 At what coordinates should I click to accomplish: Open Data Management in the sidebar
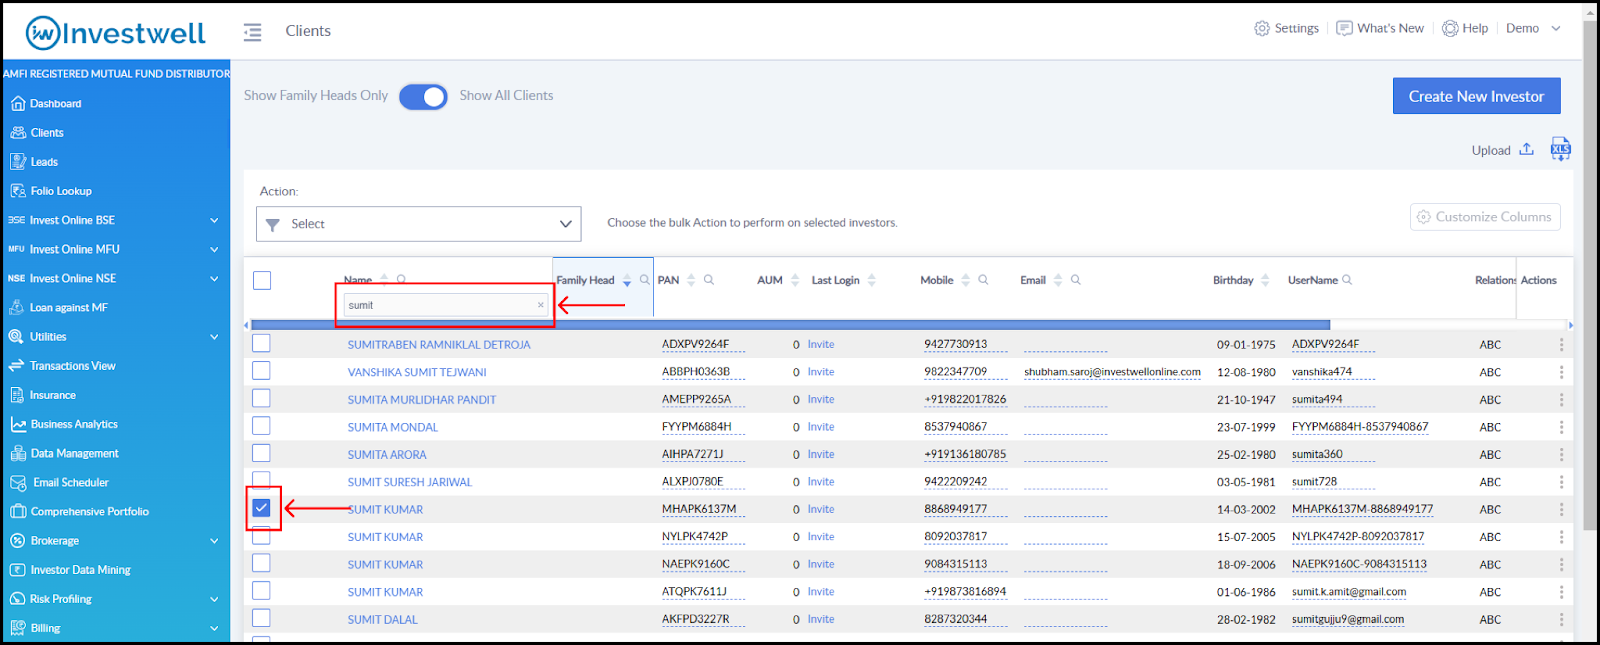pos(64,453)
